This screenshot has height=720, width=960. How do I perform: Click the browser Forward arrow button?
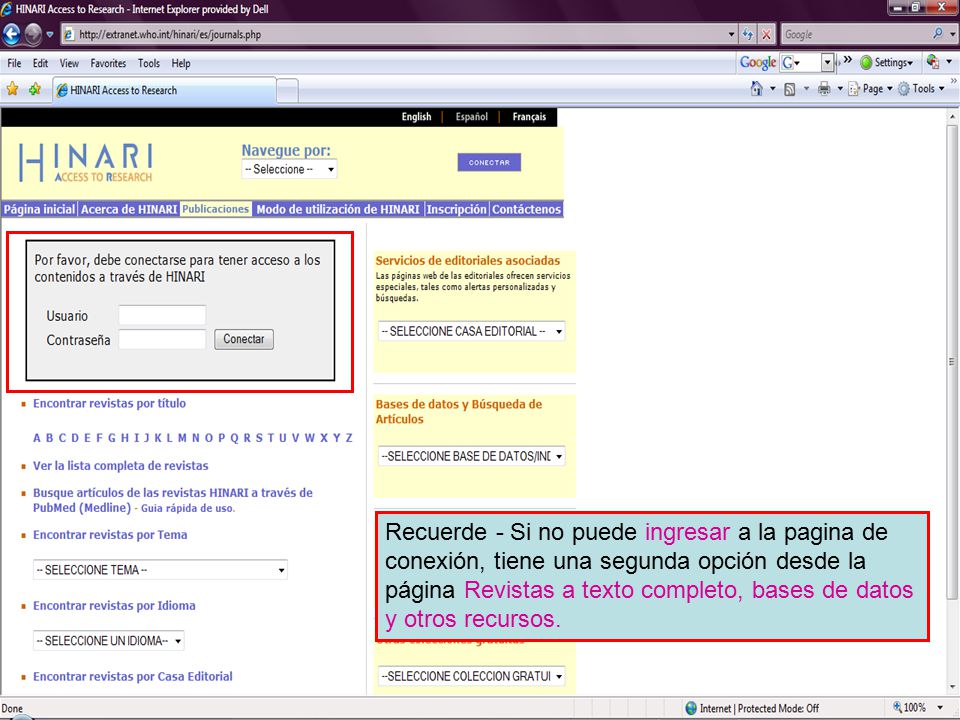pyautogui.click(x=33, y=34)
